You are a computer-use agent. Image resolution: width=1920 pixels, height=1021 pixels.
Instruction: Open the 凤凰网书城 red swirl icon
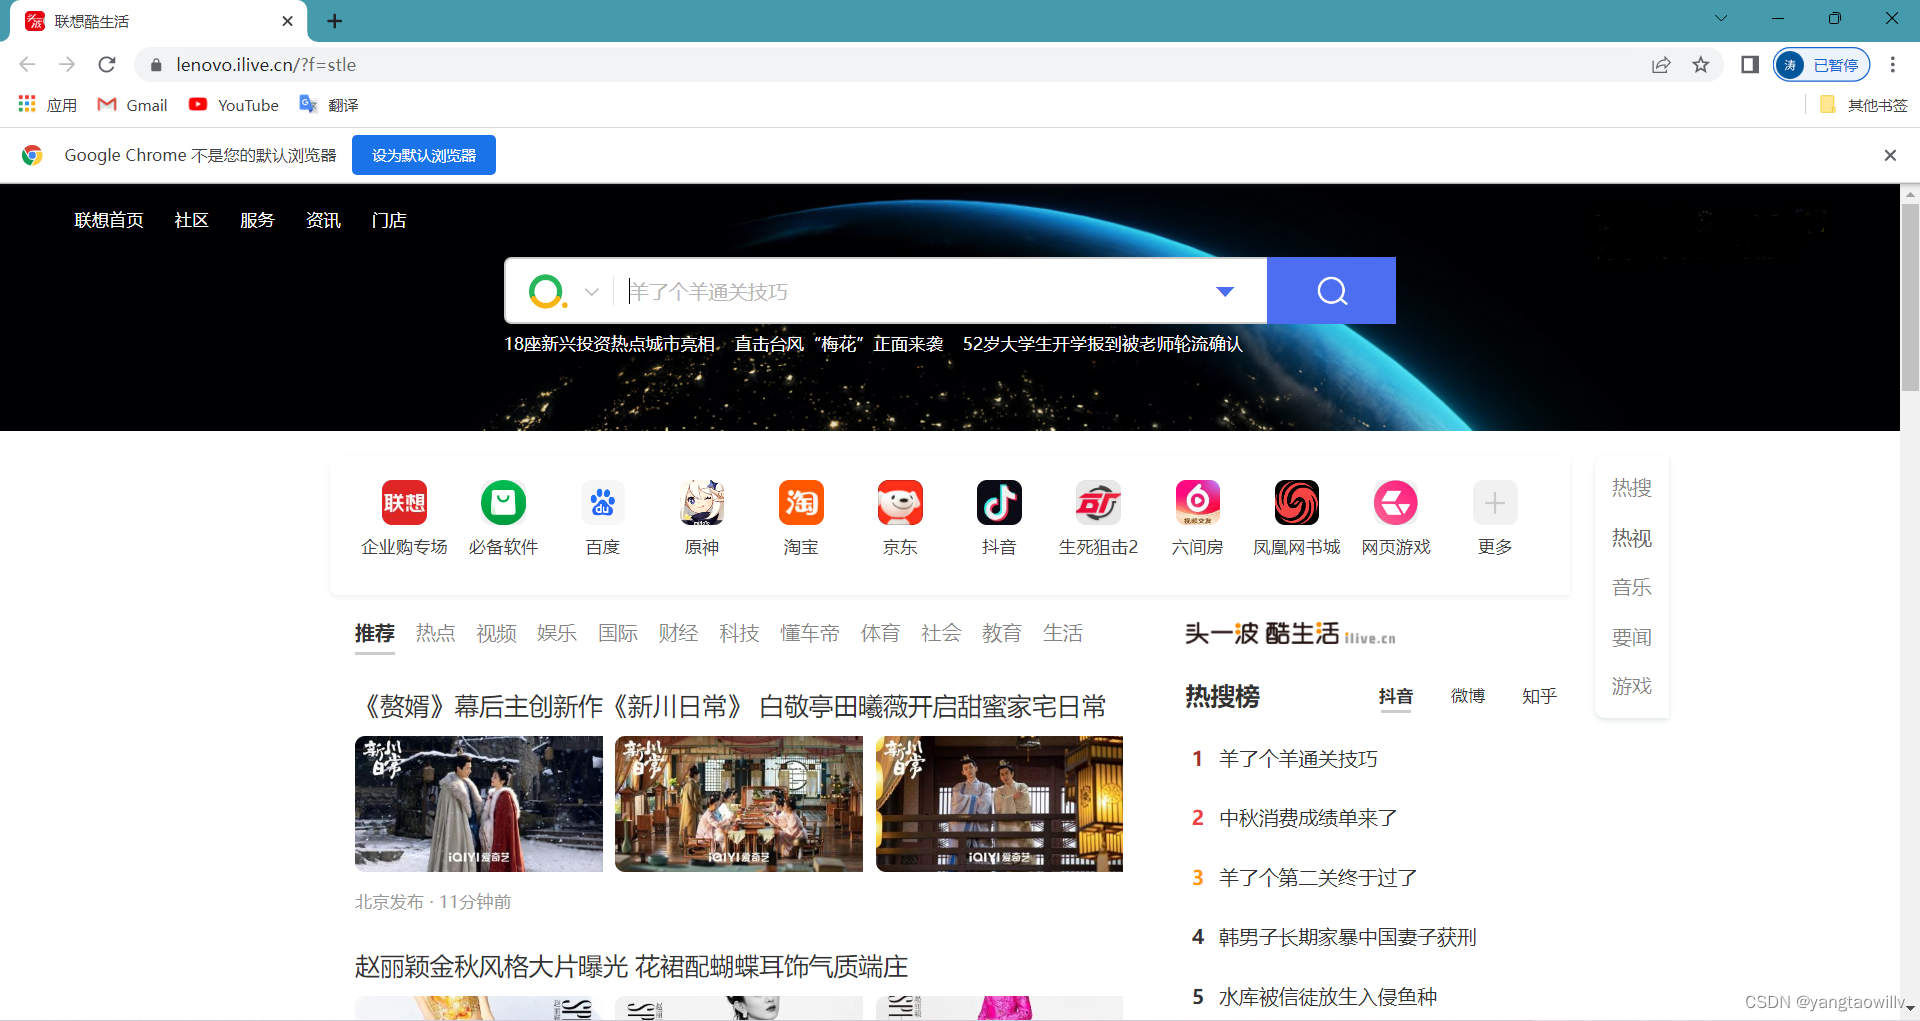[x=1297, y=502]
